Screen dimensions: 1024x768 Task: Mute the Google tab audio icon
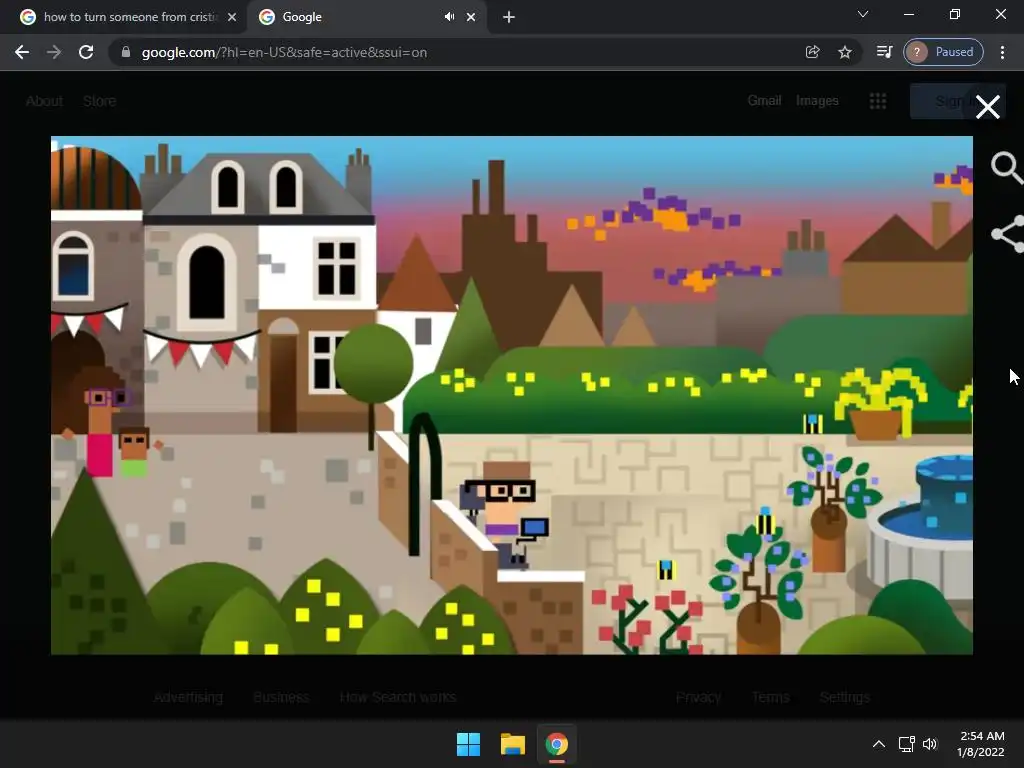pyautogui.click(x=449, y=17)
